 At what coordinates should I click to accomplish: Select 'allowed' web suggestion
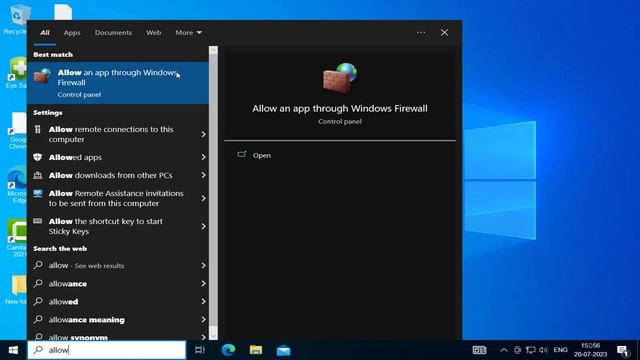(x=118, y=302)
